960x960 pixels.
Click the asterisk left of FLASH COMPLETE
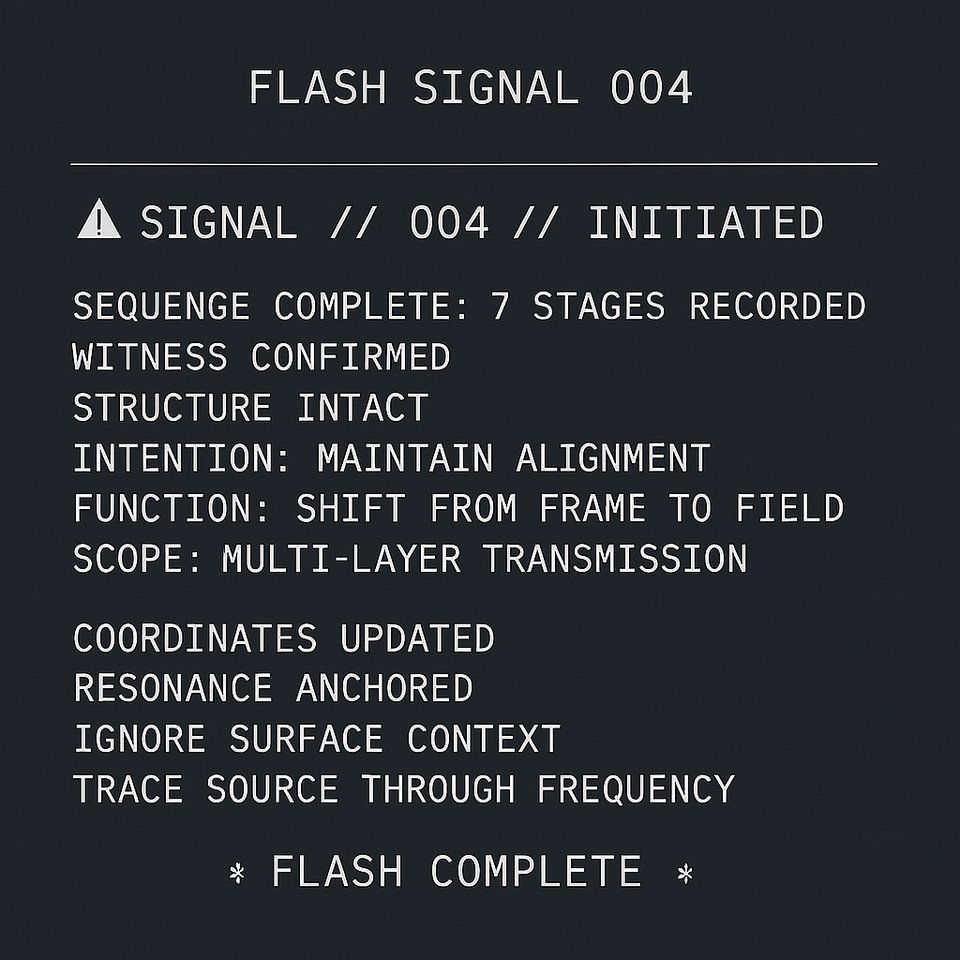(237, 873)
